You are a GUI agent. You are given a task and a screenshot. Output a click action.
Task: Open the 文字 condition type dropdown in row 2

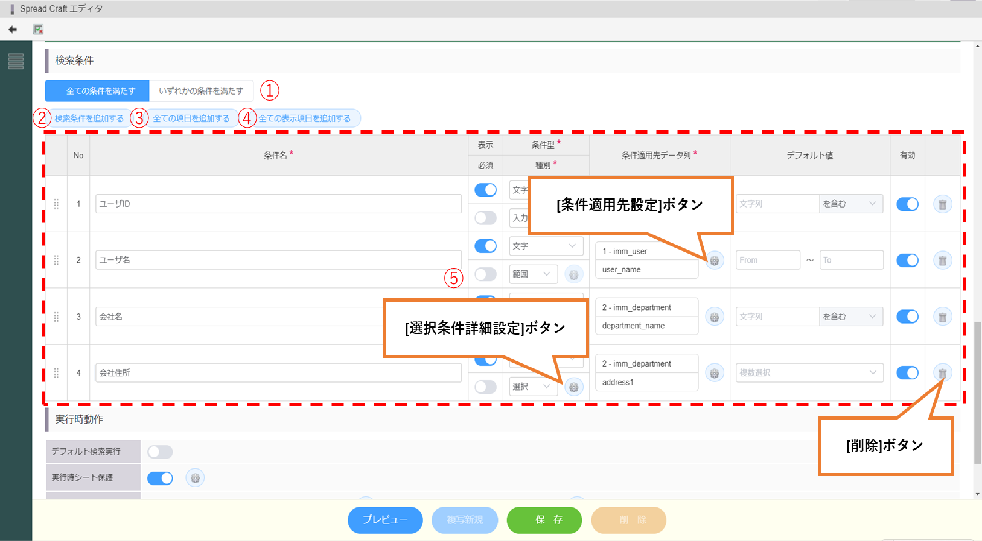(x=546, y=246)
